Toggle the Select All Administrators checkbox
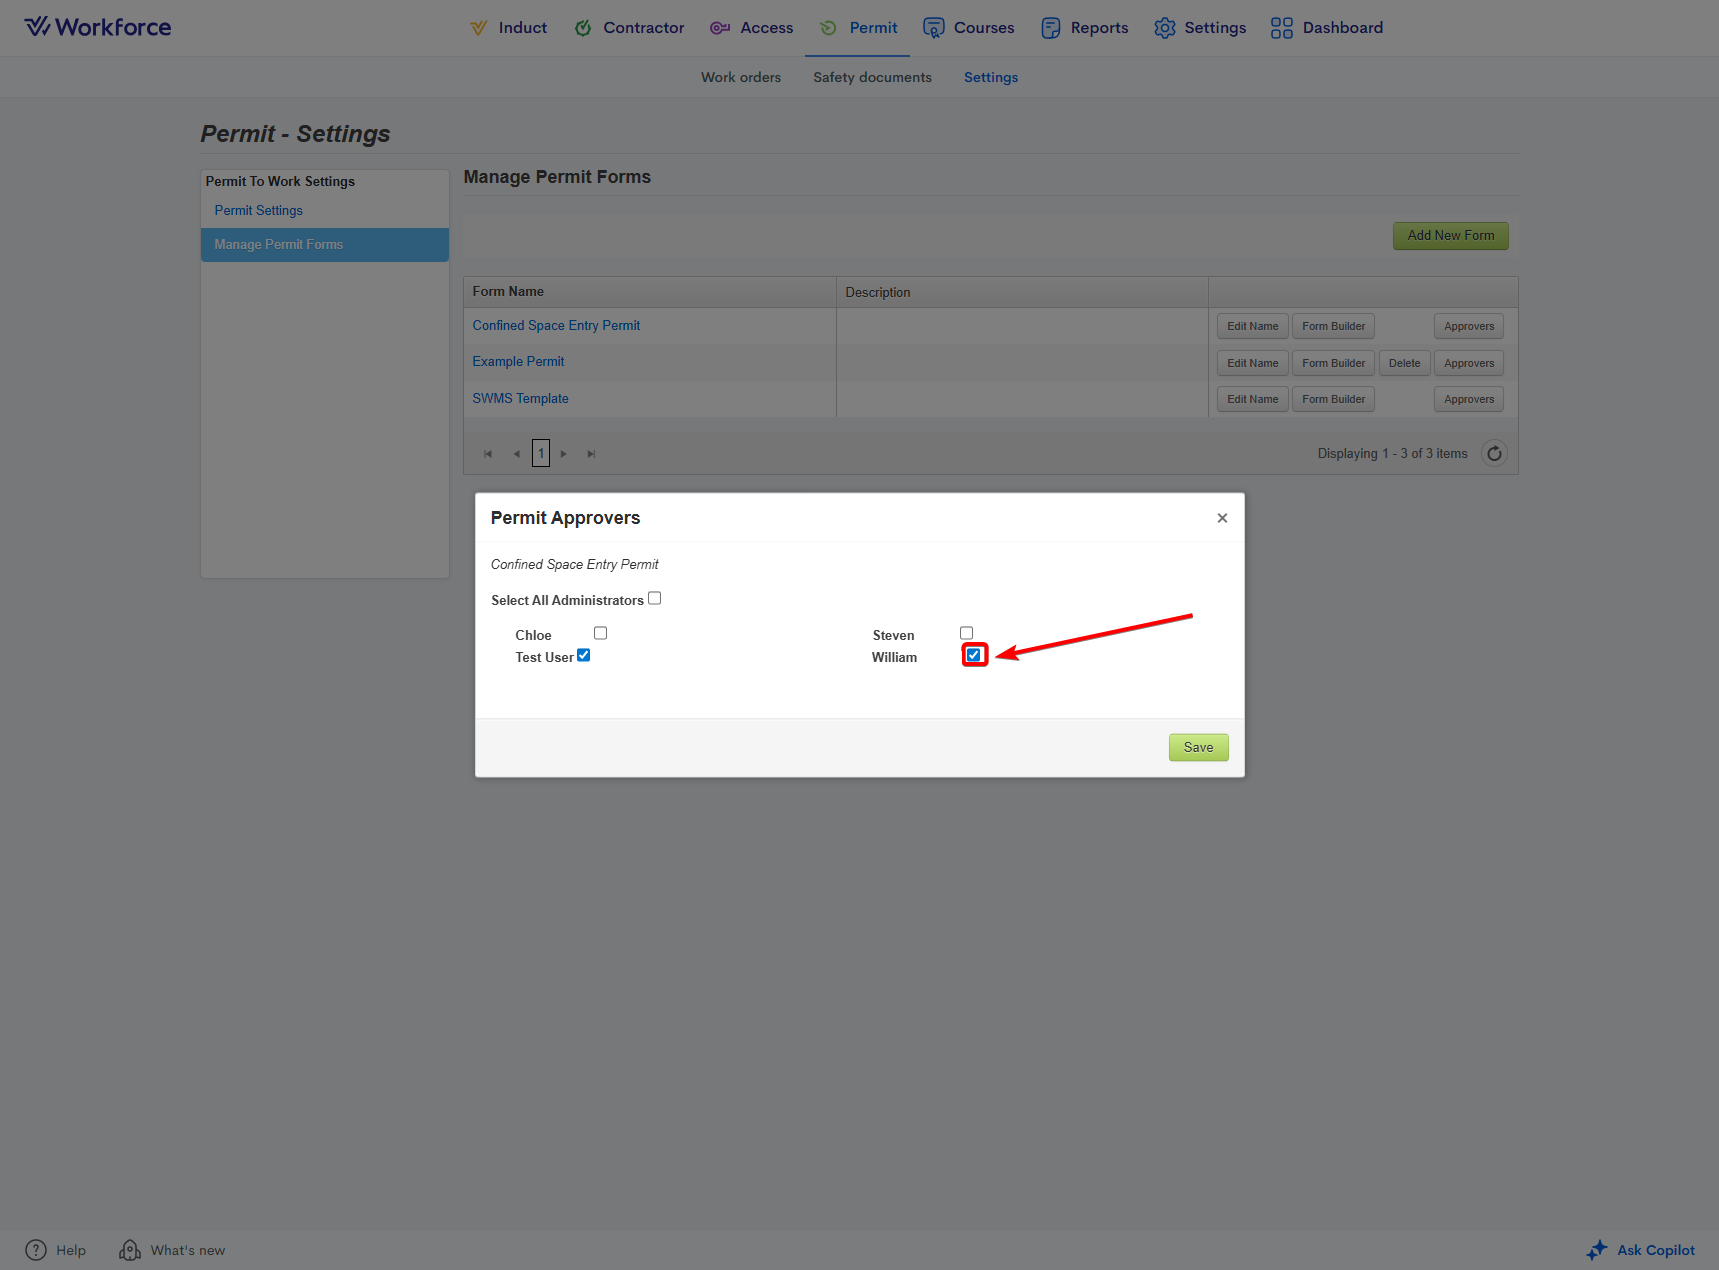 (655, 599)
